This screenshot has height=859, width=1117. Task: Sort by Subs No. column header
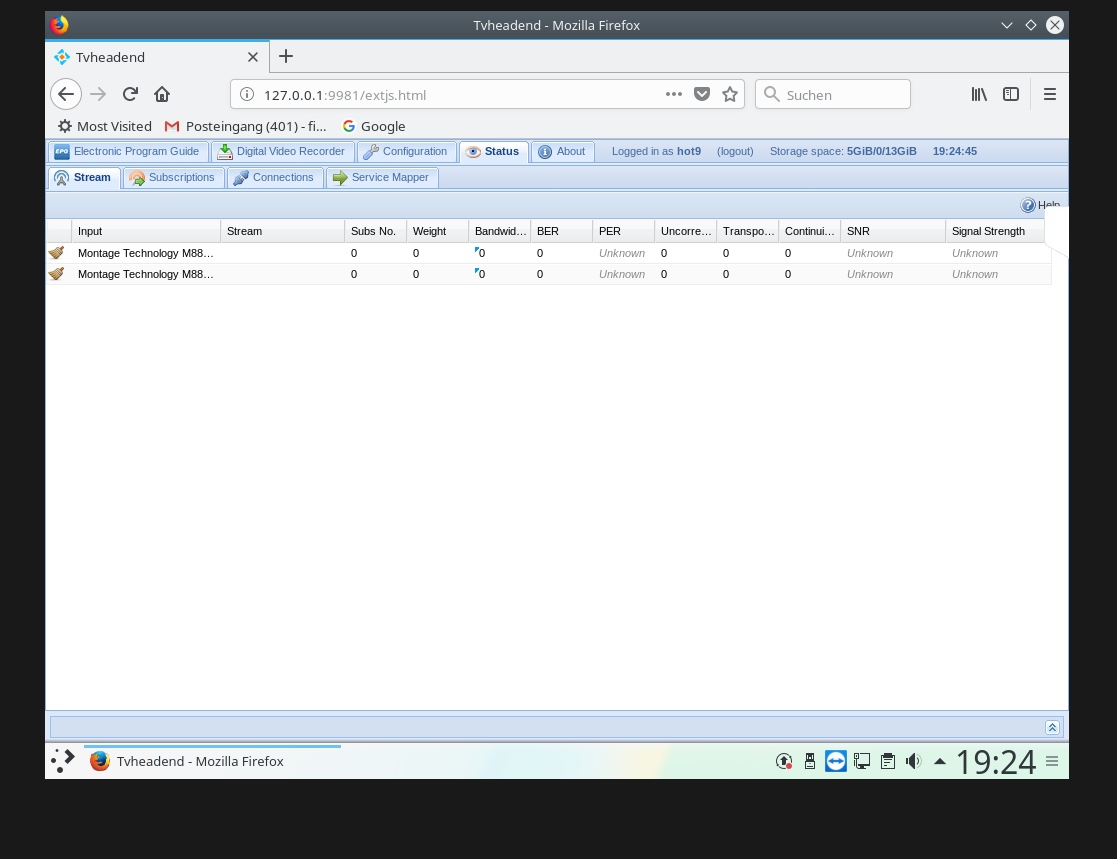(375, 231)
